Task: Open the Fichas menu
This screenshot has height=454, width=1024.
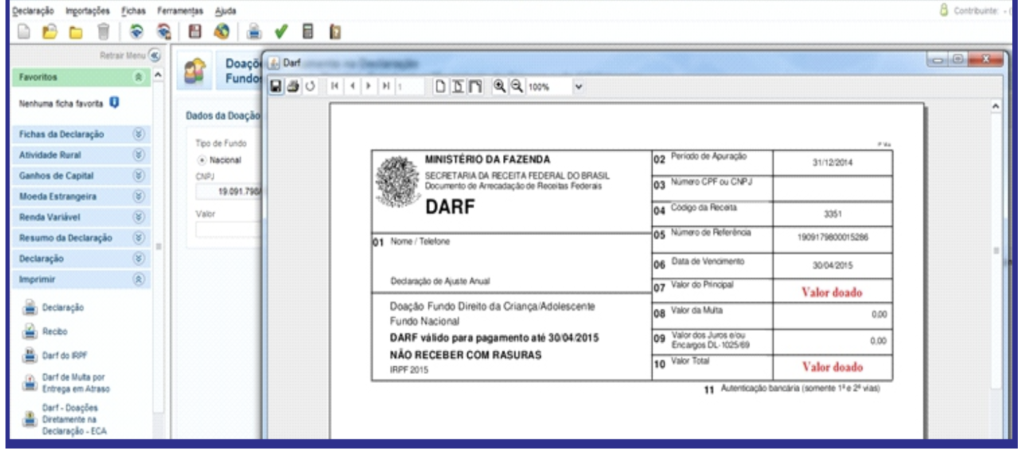Action: point(133,11)
